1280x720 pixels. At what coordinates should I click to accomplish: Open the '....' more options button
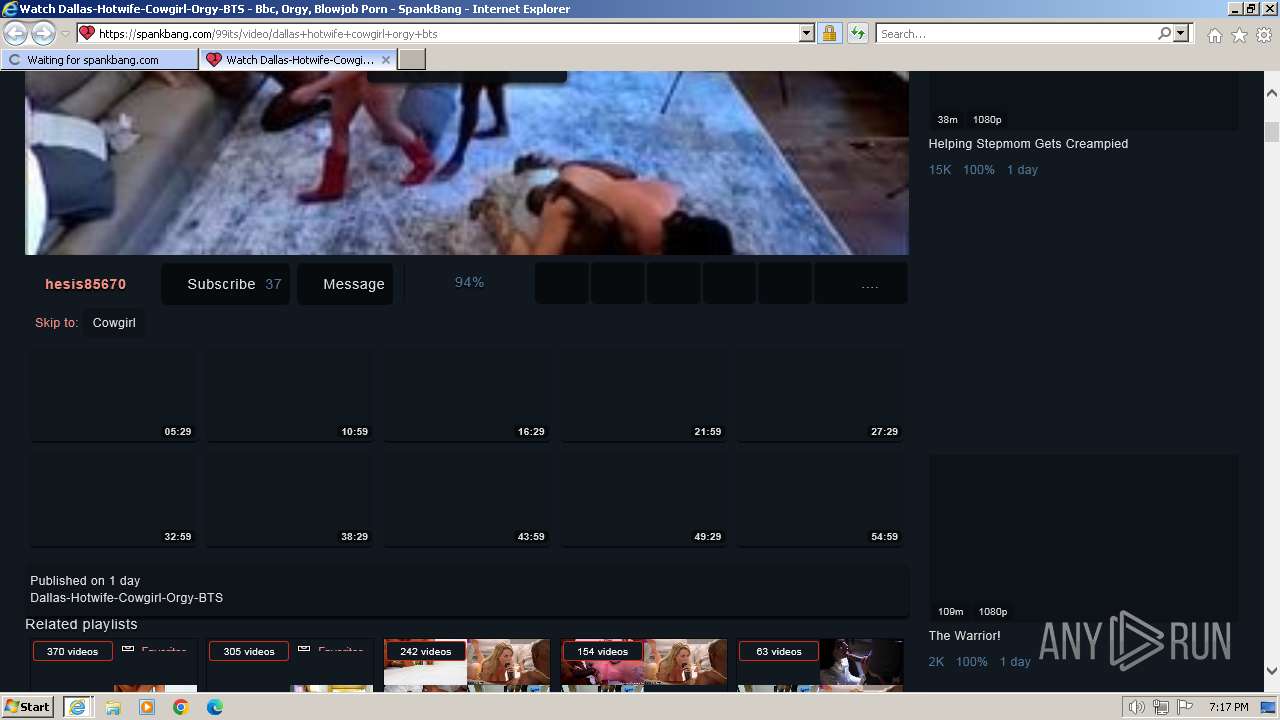tap(862, 284)
